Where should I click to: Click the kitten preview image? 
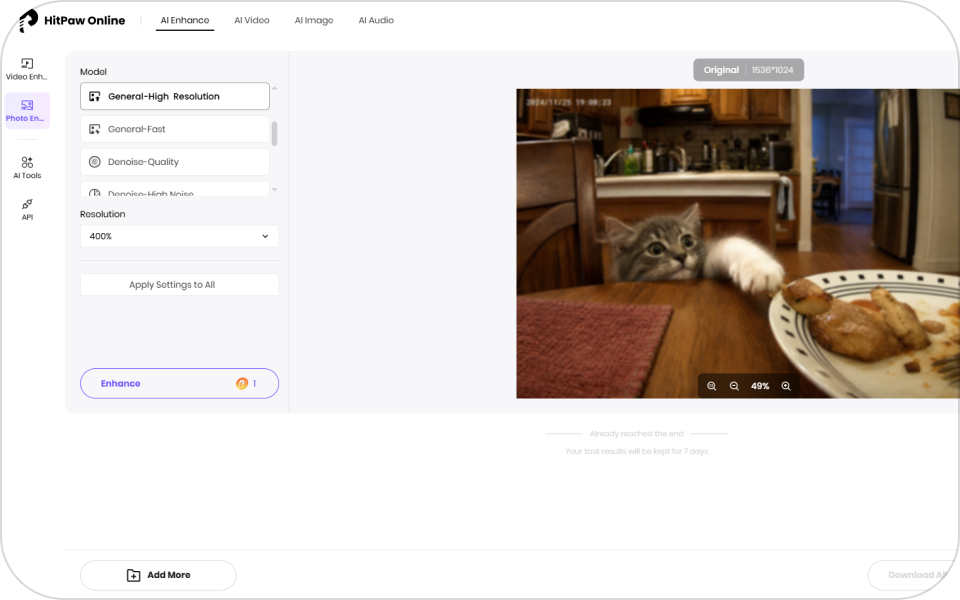tap(738, 244)
